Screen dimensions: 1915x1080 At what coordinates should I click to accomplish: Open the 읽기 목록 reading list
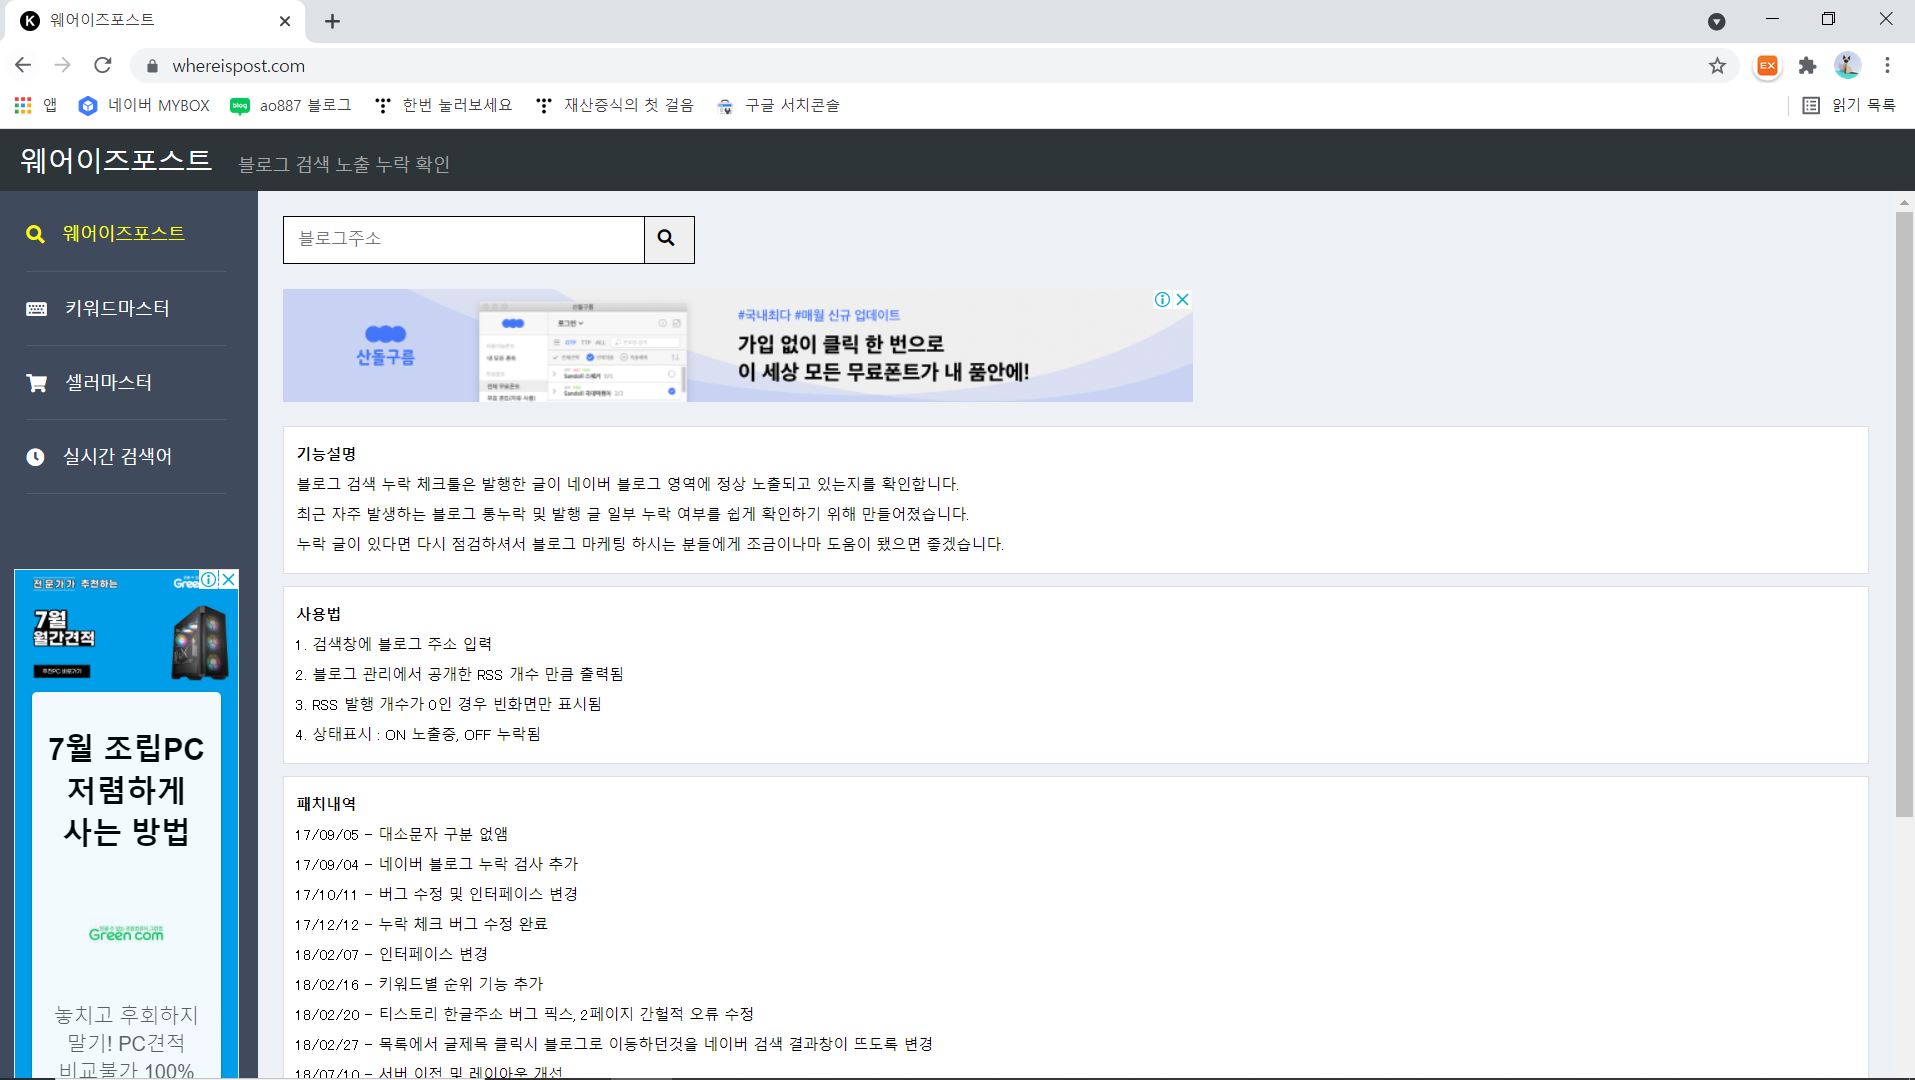(x=1849, y=105)
